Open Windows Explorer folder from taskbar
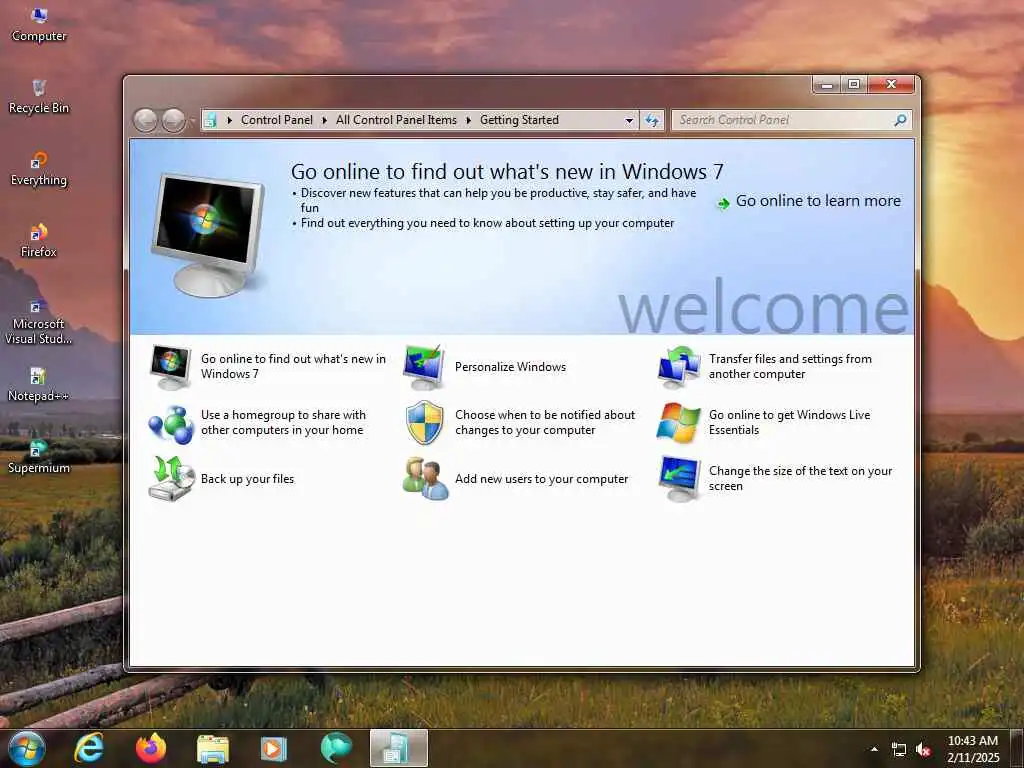1024x768 pixels. pyautogui.click(x=213, y=749)
